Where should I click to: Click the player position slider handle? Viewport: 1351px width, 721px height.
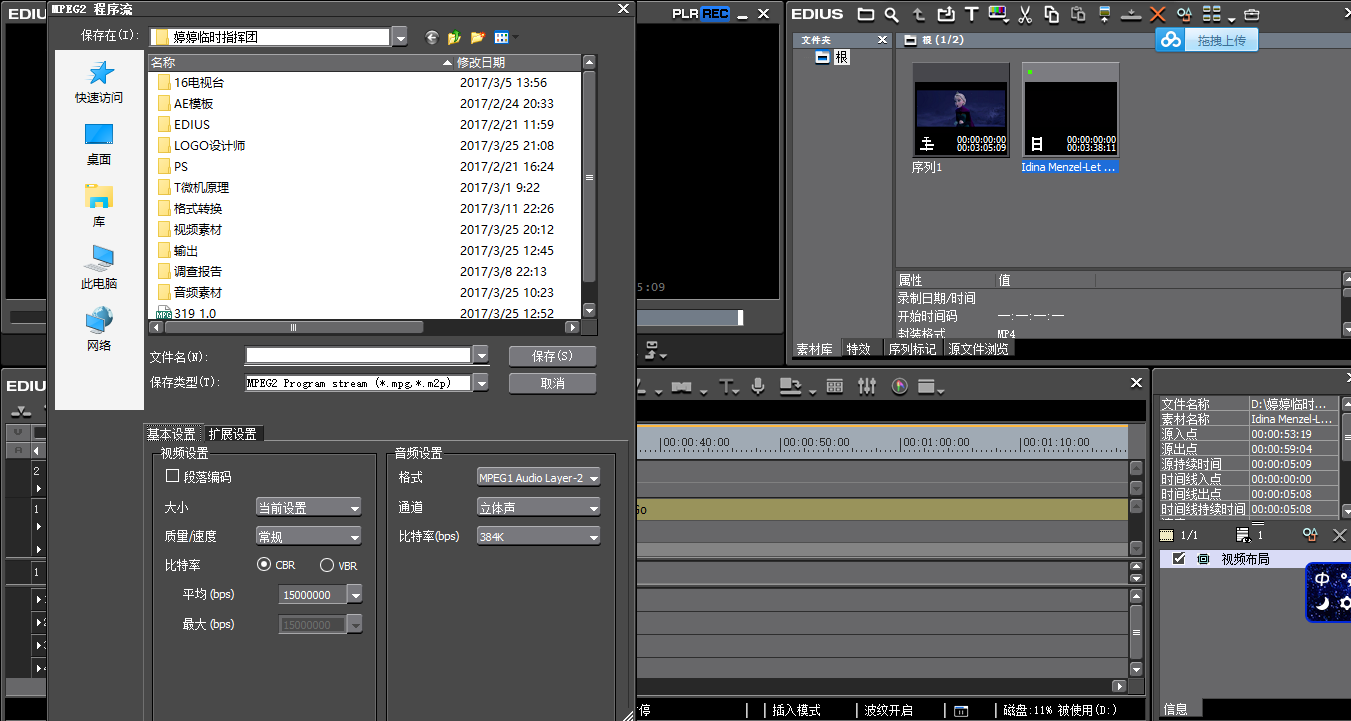741,317
